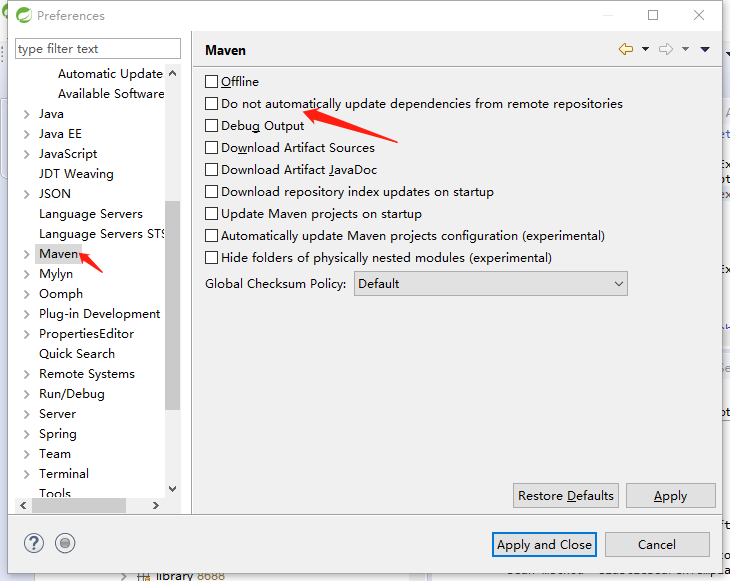
Task: Expand the Oomph tree node
Action: pos(27,294)
